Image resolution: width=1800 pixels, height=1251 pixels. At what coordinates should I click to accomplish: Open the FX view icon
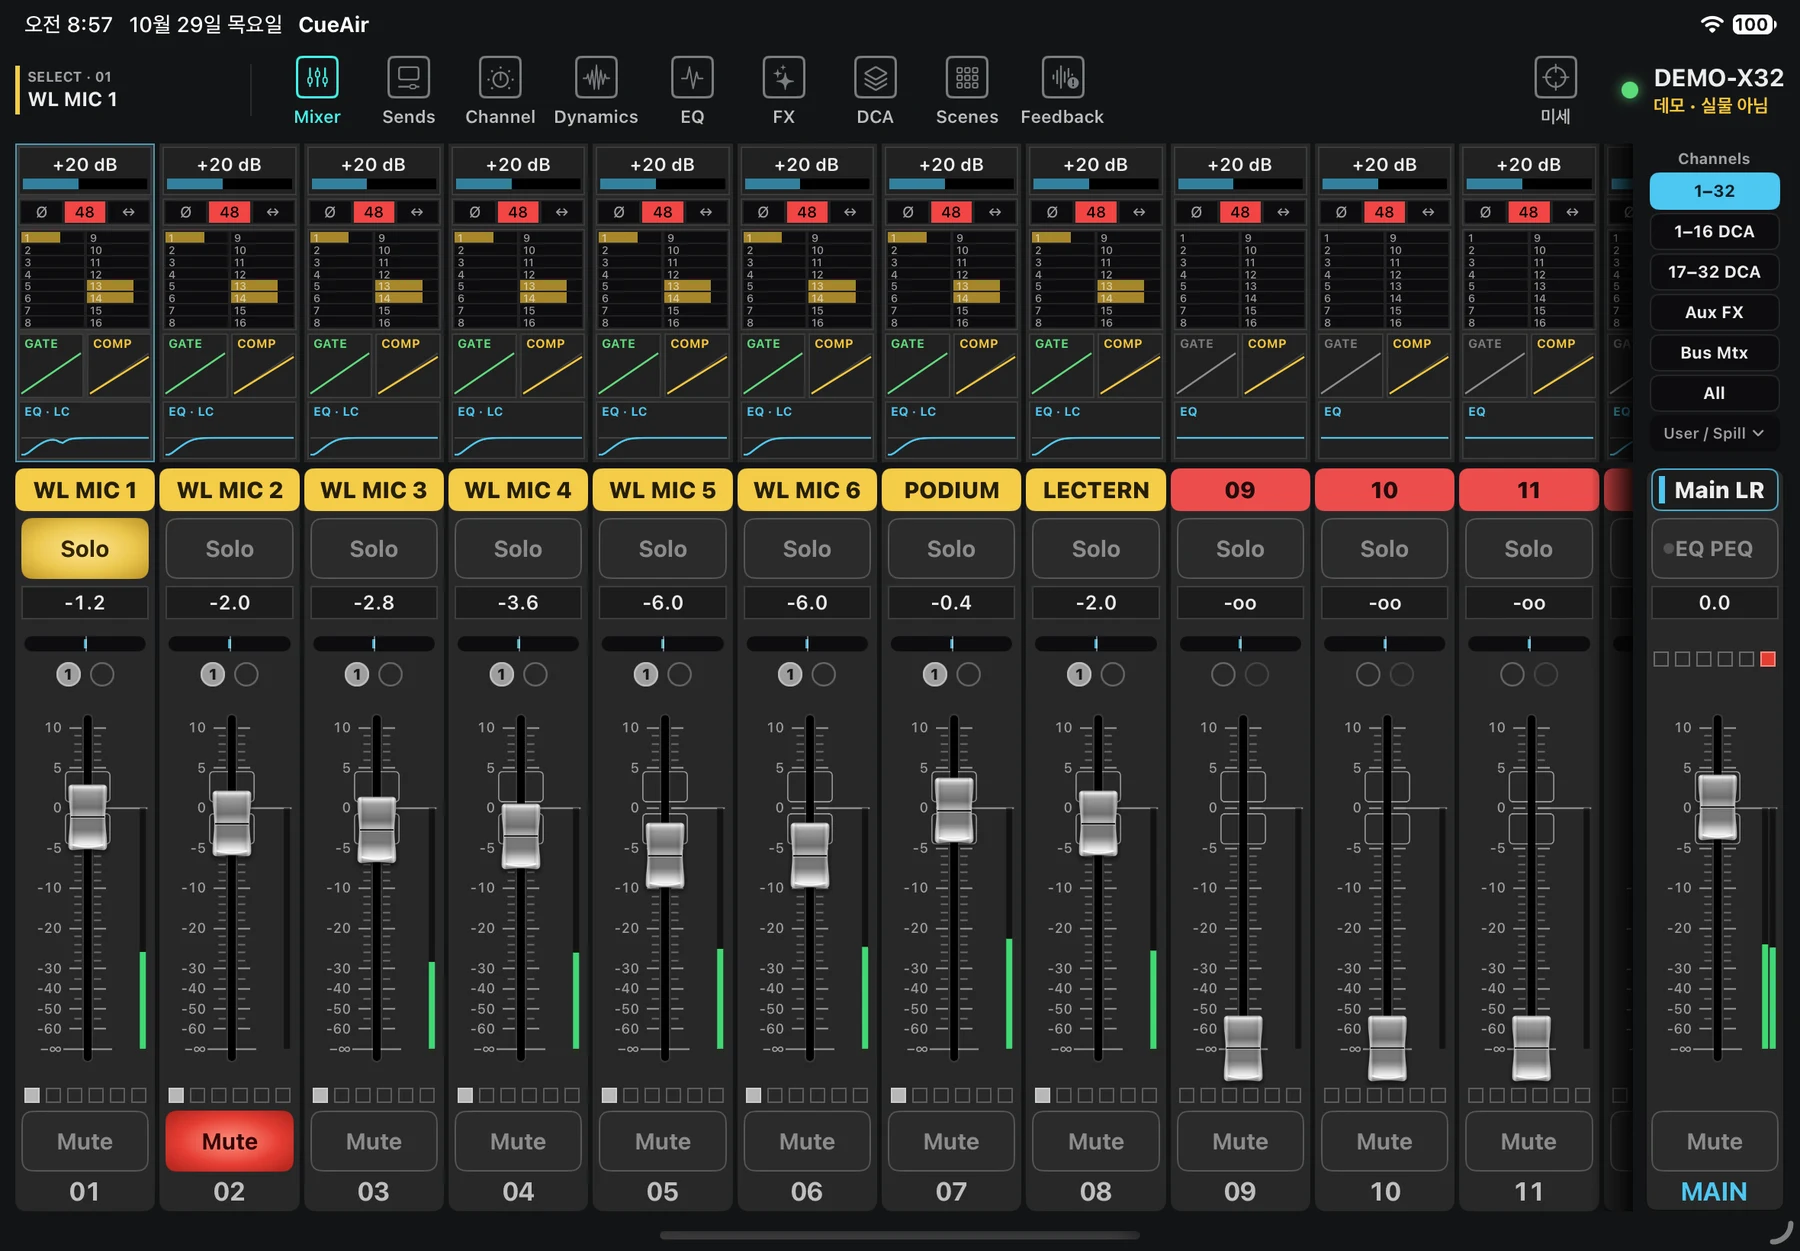(x=784, y=78)
